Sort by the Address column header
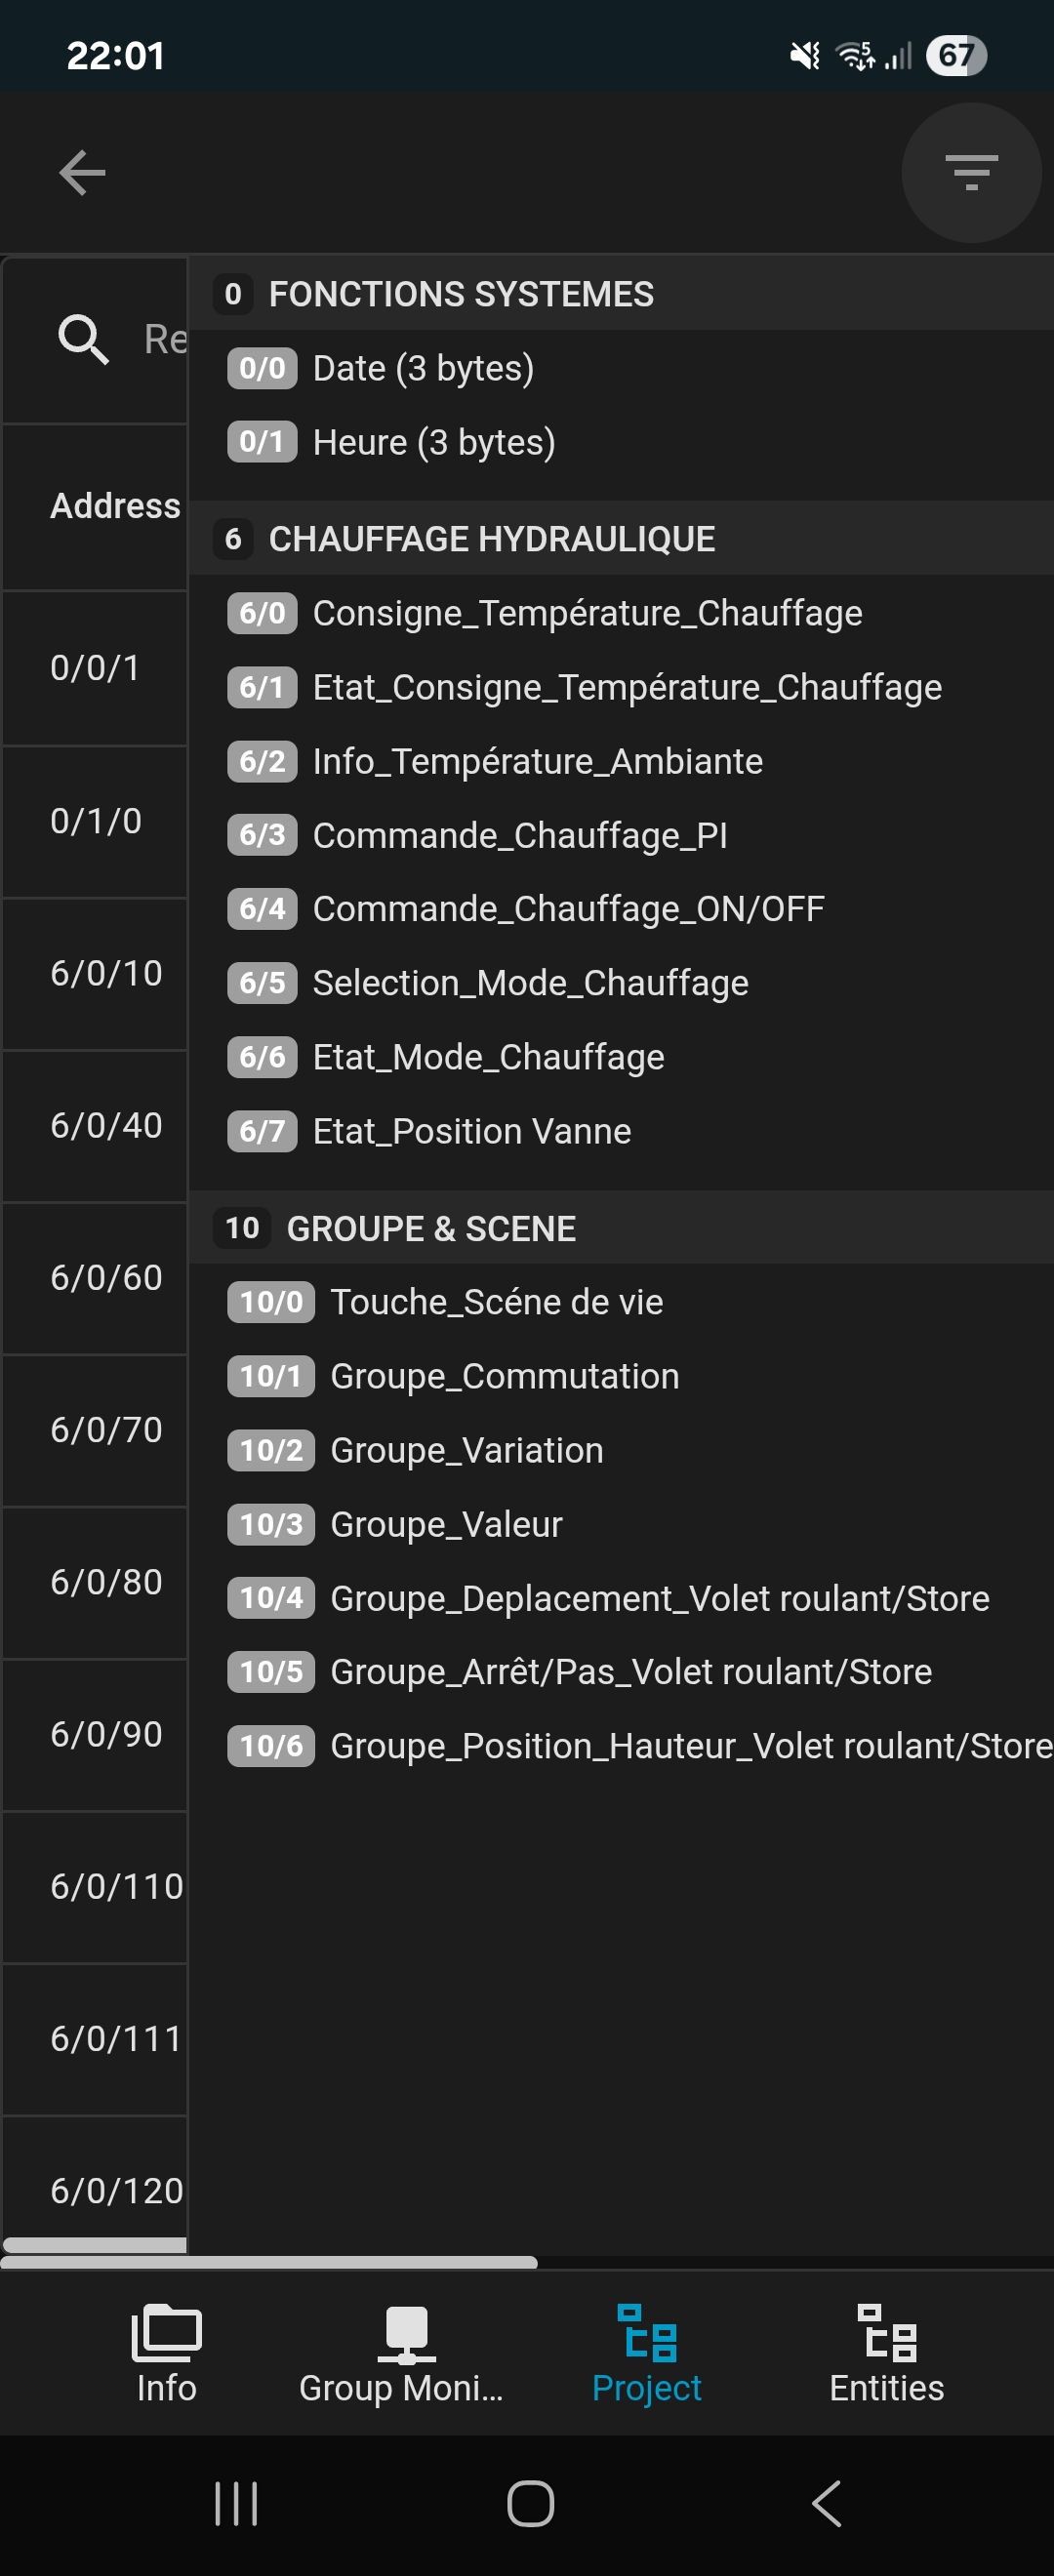This screenshot has width=1054, height=2576. pos(115,506)
